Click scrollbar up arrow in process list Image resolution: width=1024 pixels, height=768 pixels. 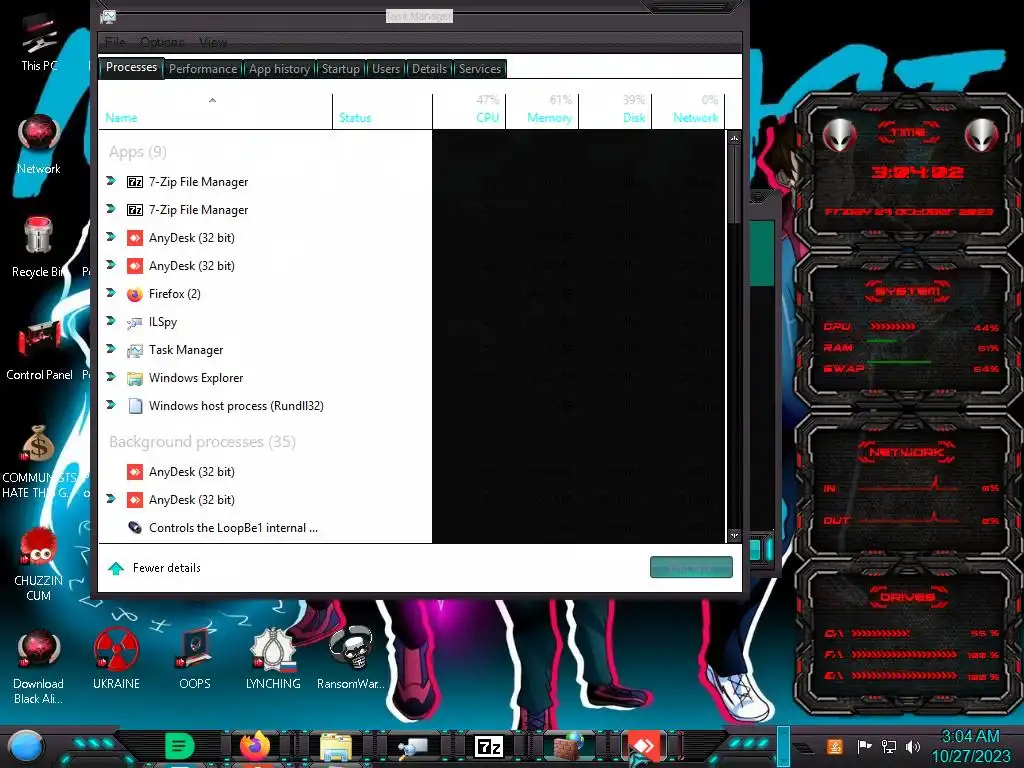pyautogui.click(x=734, y=138)
